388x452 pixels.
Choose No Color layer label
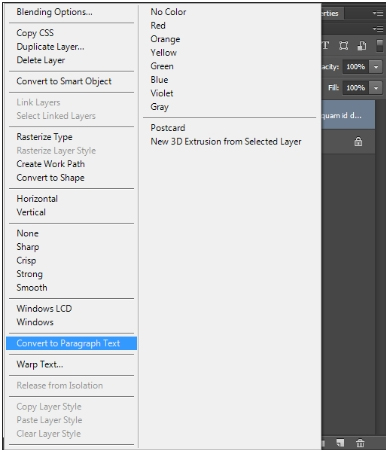(168, 12)
